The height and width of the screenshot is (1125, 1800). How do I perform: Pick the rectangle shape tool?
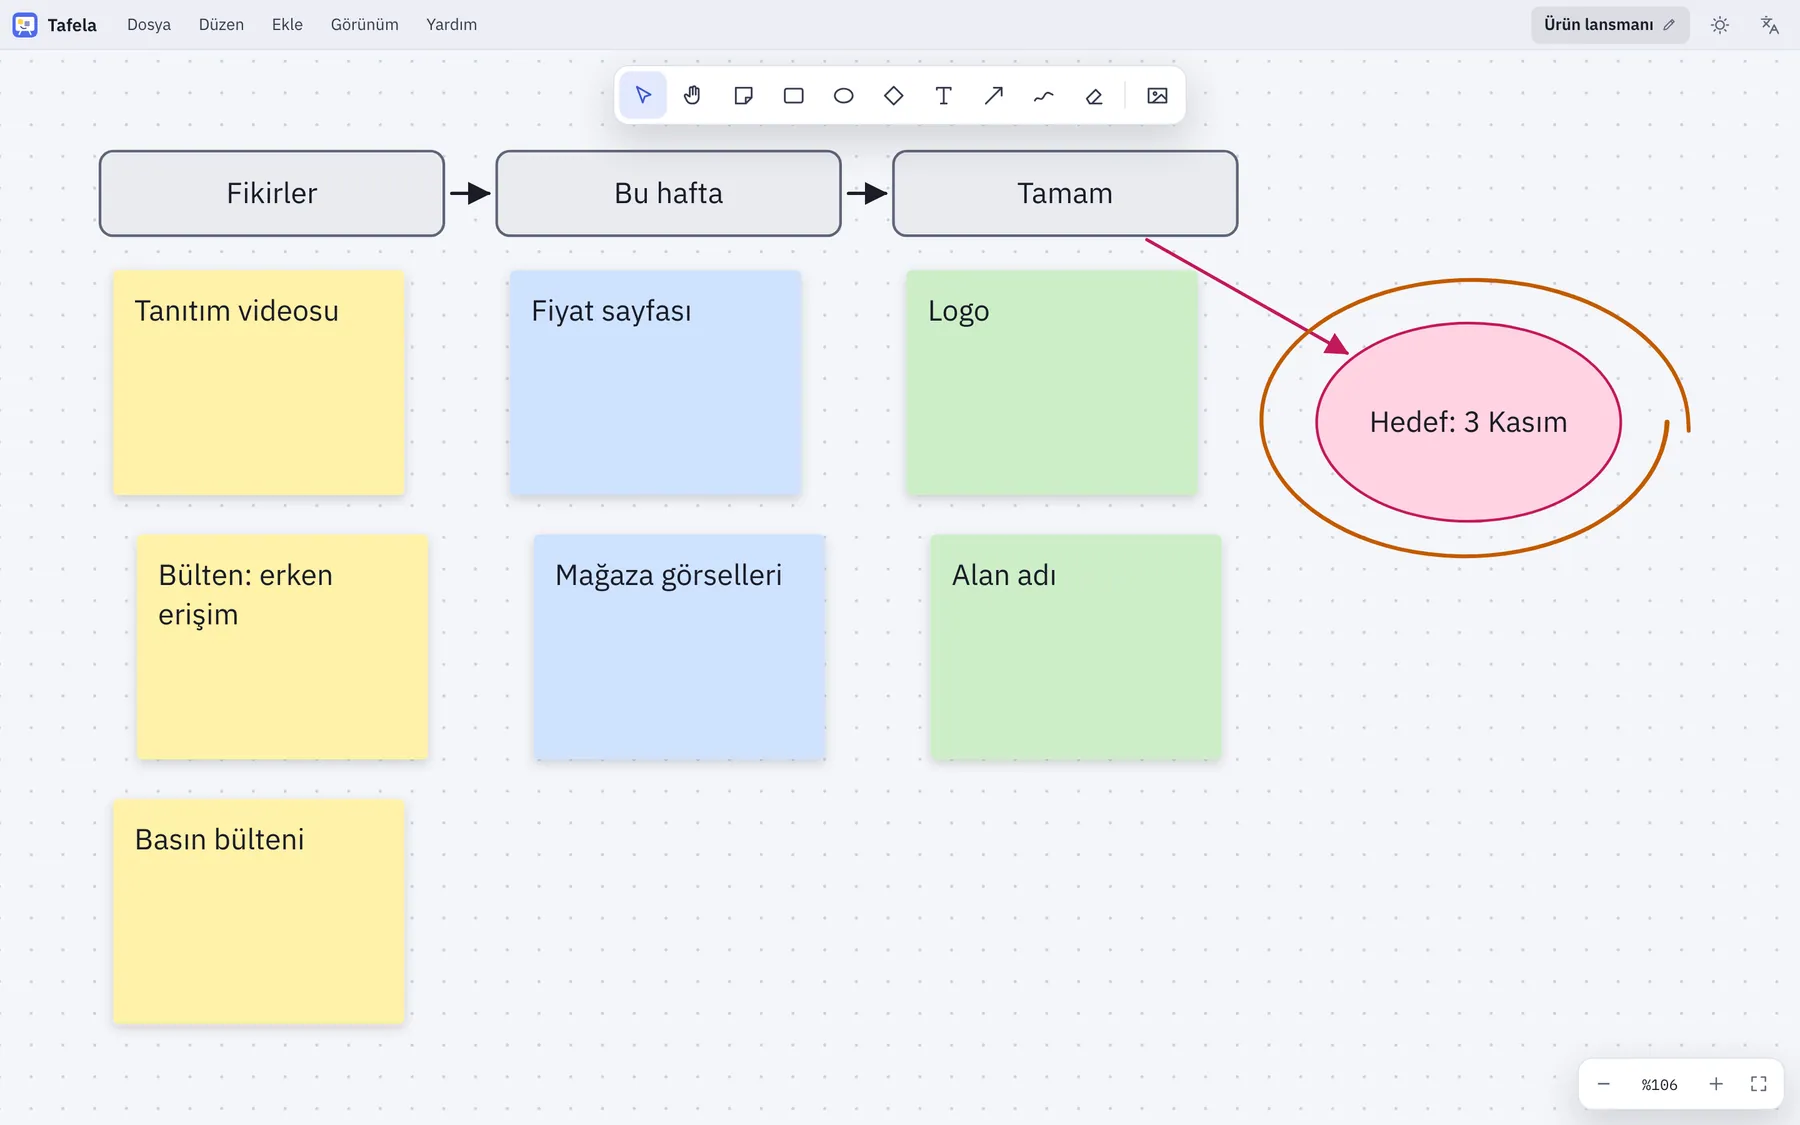[793, 96]
